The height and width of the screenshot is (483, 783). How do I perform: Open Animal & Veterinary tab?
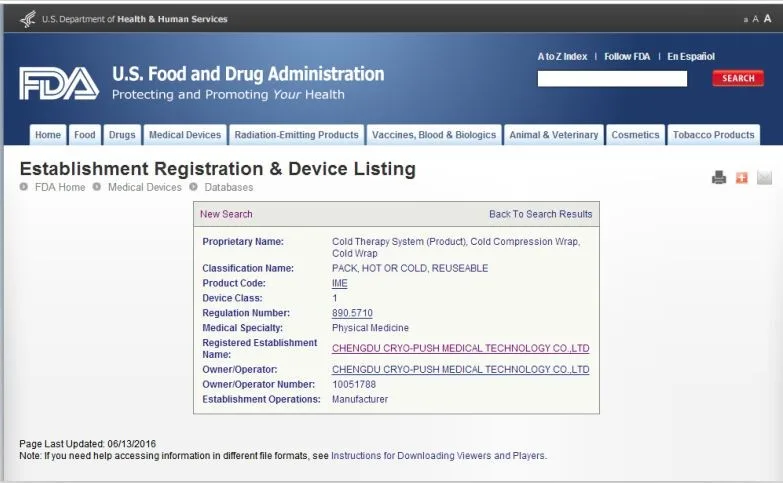[x=554, y=135]
